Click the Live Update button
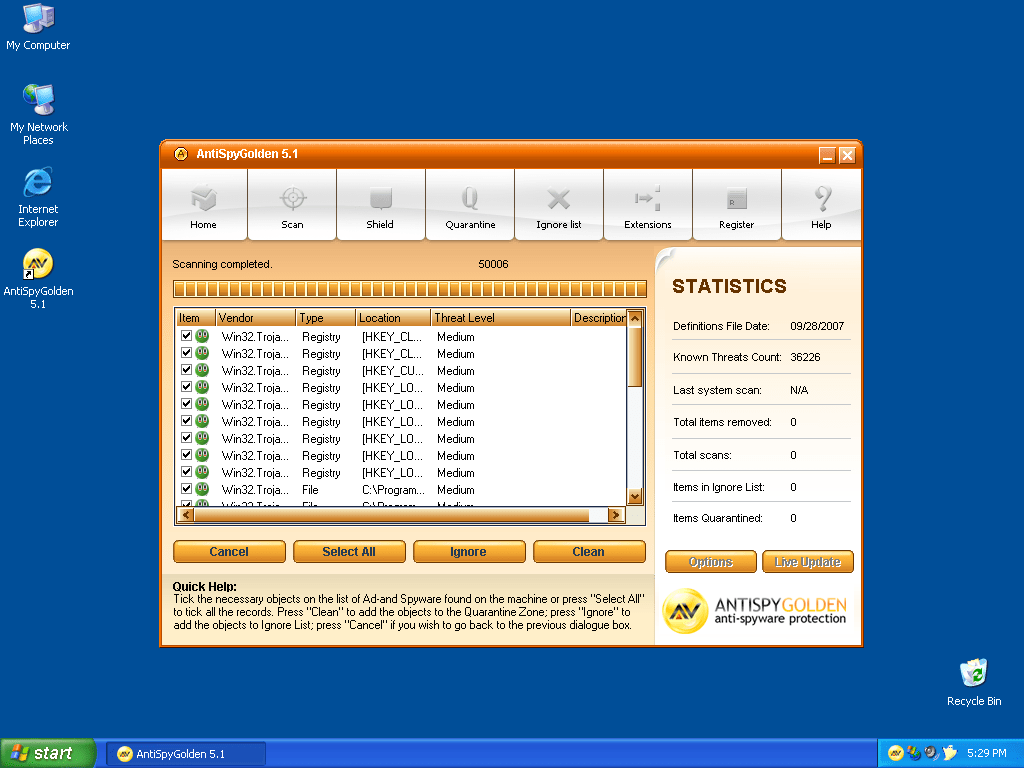This screenshot has height=768, width=1024. pyautogui.click(x=808, y=562)
